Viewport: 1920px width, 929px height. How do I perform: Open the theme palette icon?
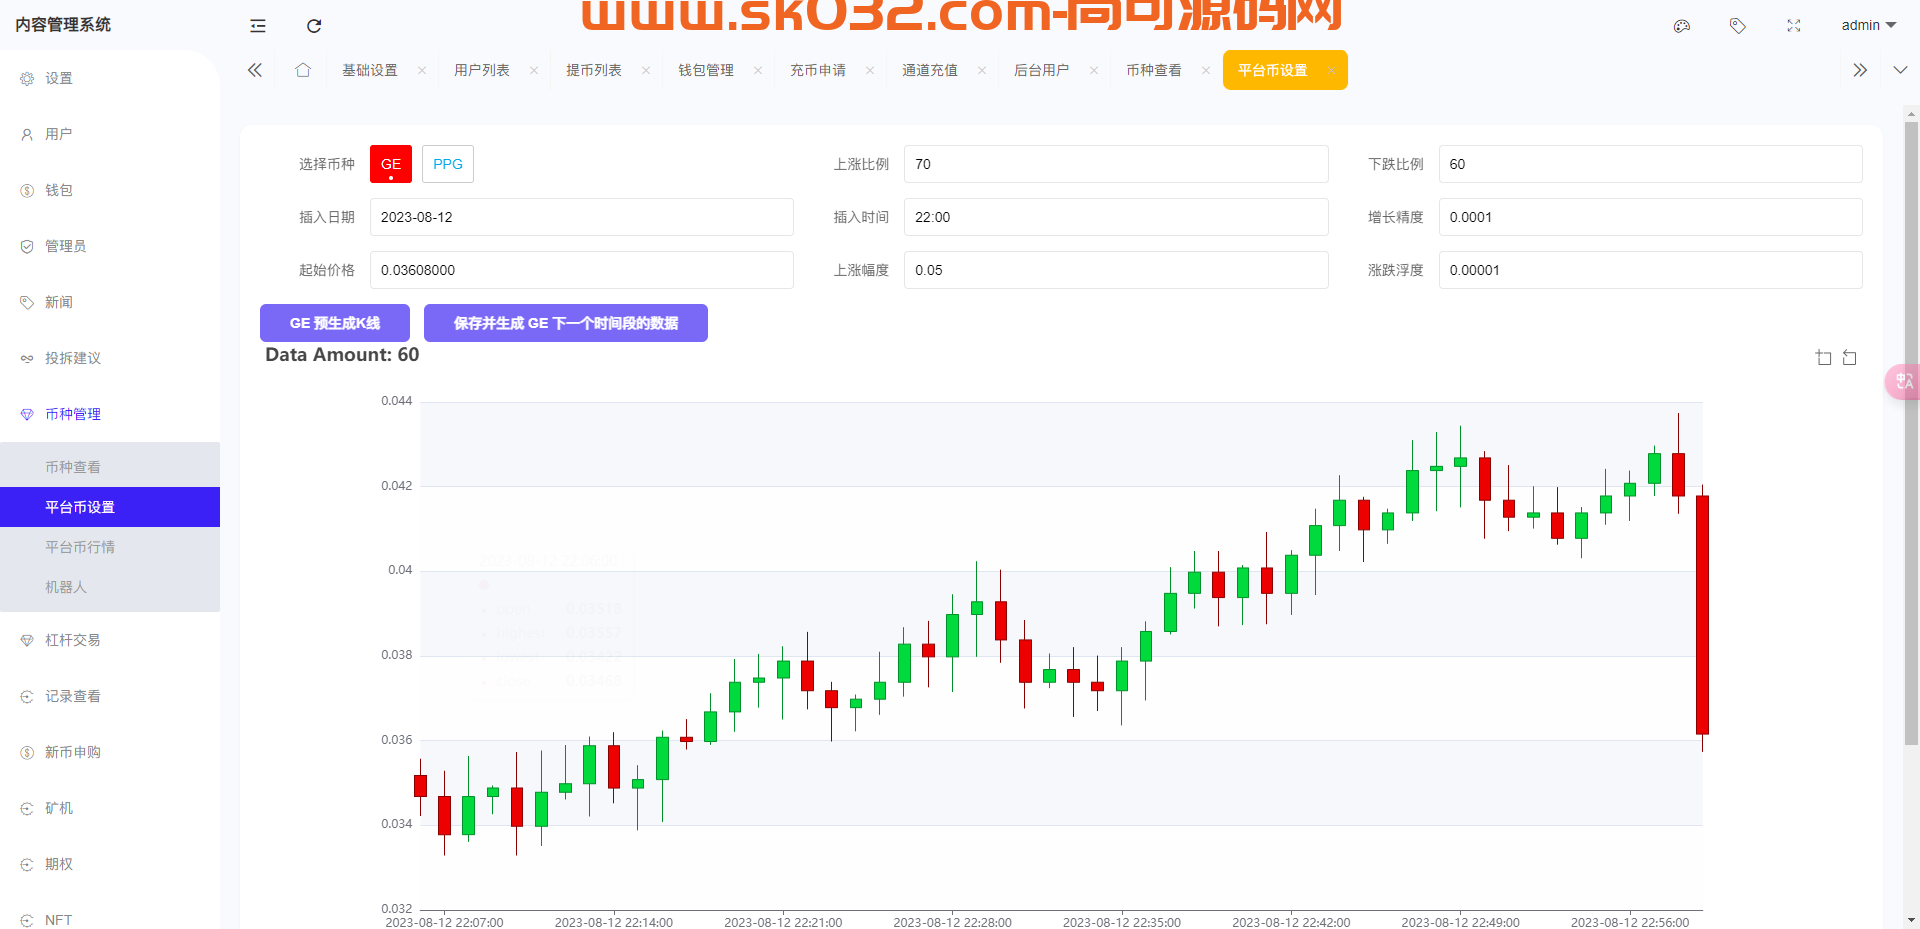1682,26
